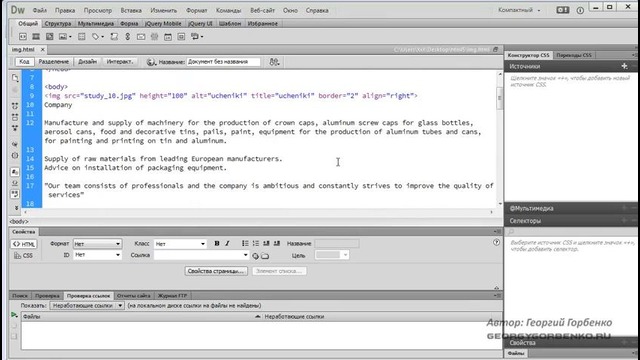Click the Название document title field

pos(223,62)
